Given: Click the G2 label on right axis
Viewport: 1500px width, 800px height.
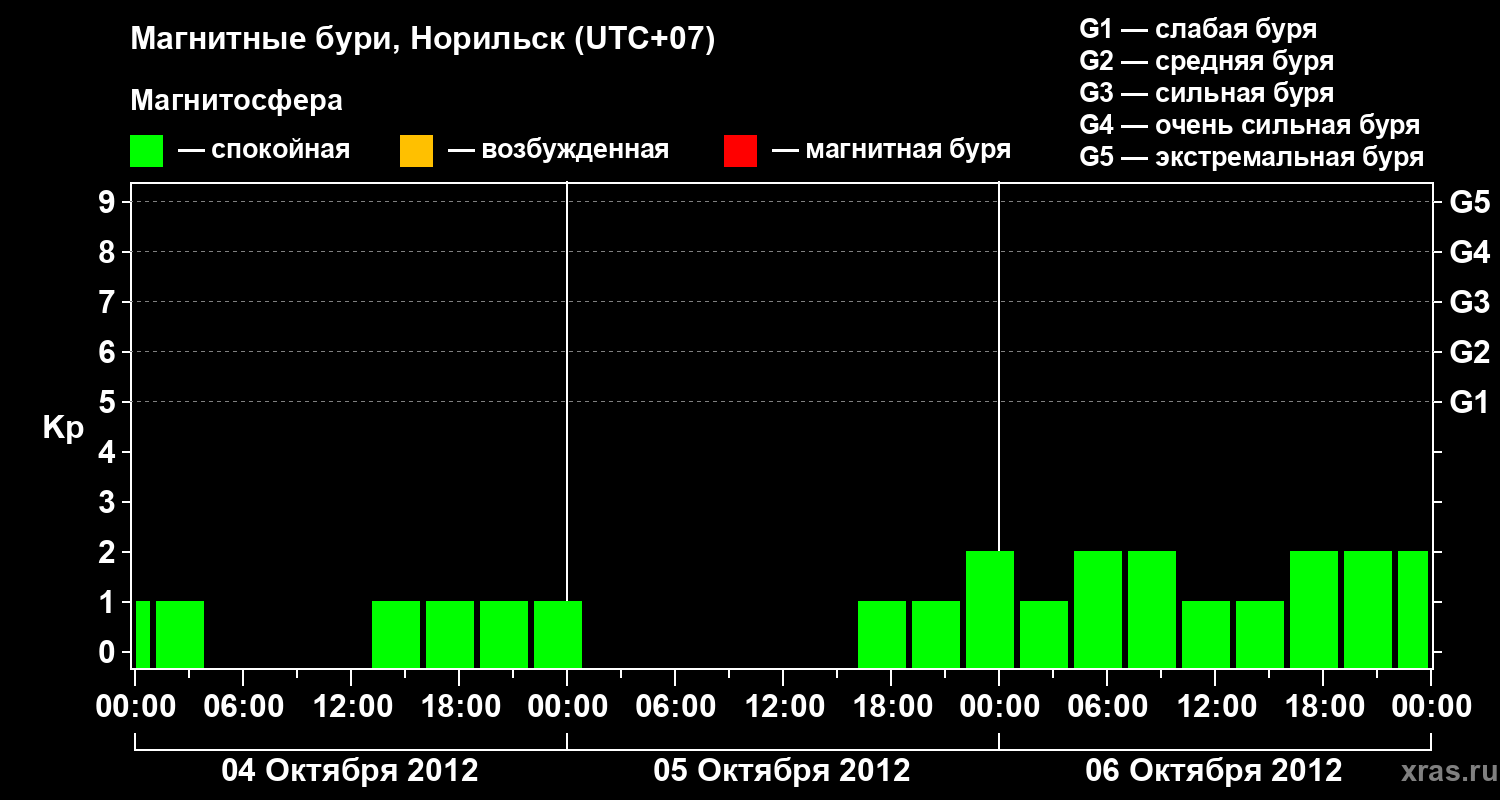Looking at the screenshot, I should (1469, 352).
